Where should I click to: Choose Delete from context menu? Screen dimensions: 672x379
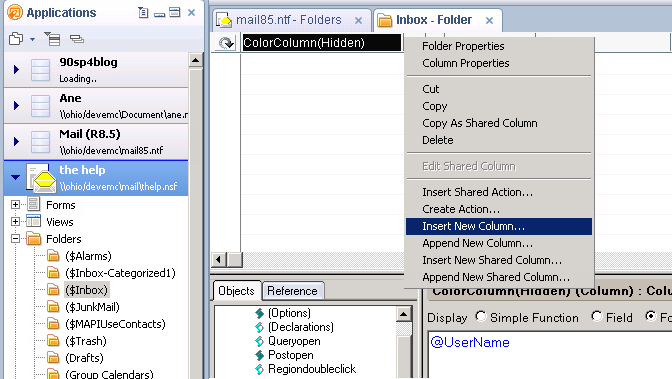pyautogui.click(x=438, y=140)
